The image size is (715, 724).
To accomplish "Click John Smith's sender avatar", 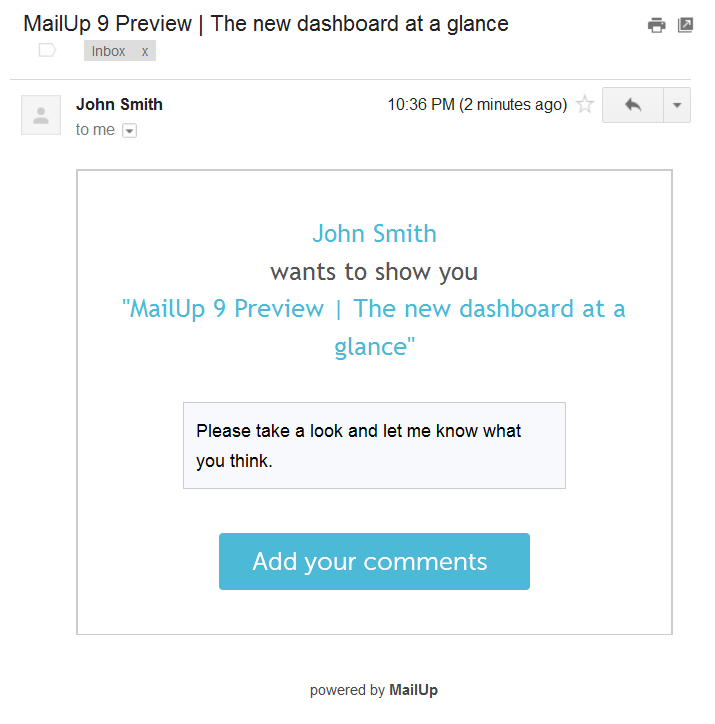I will (41, 115).
